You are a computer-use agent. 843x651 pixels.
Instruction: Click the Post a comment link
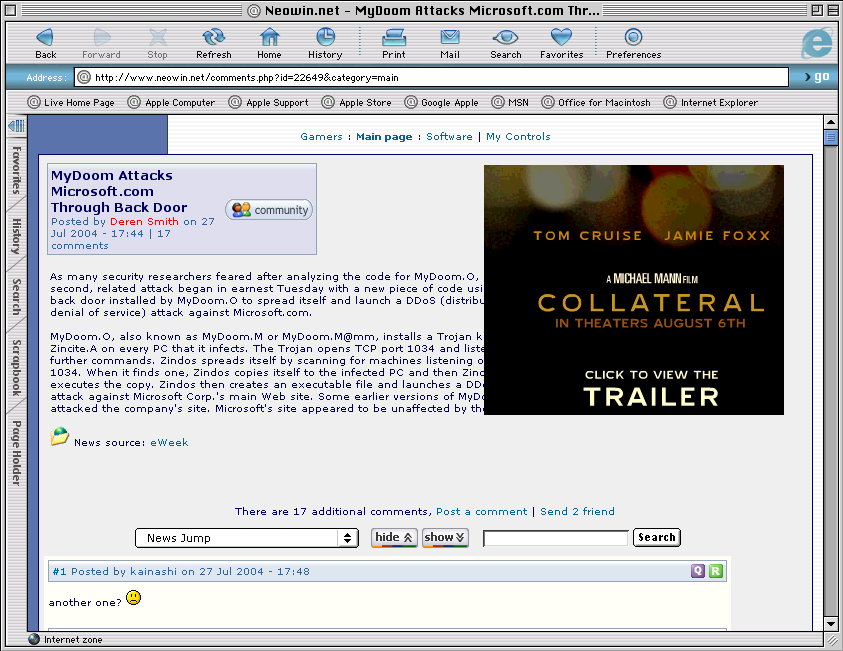click(481, 511)
